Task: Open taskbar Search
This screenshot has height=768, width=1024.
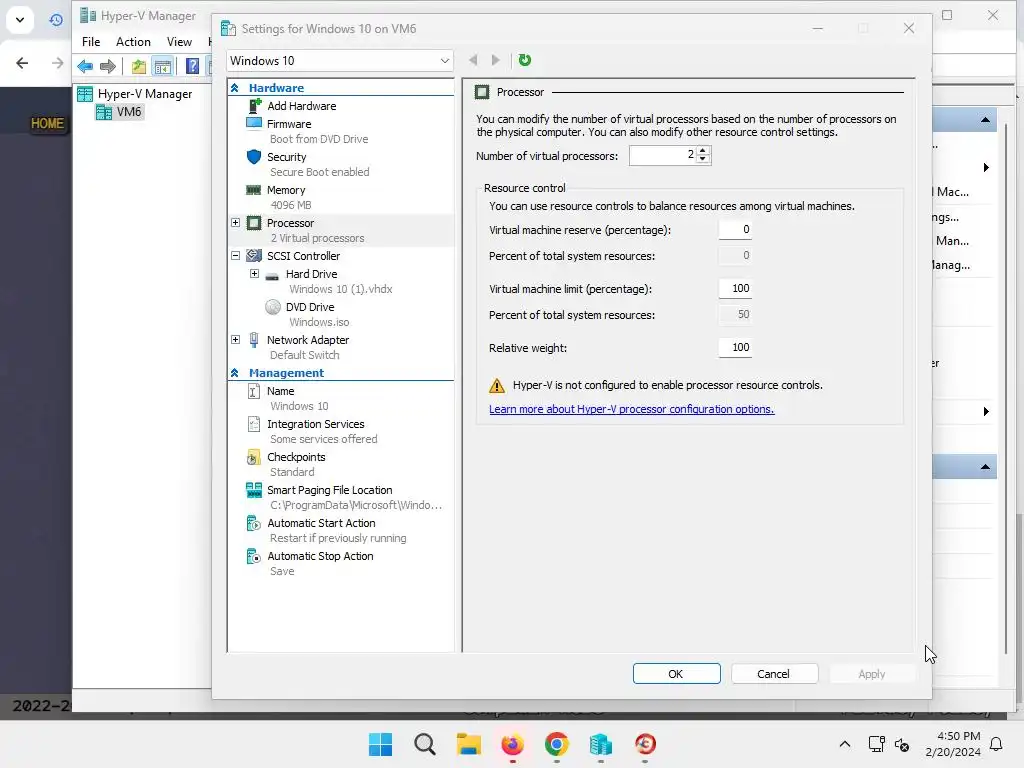Action: pyautogui.click(x=424, y=744)
